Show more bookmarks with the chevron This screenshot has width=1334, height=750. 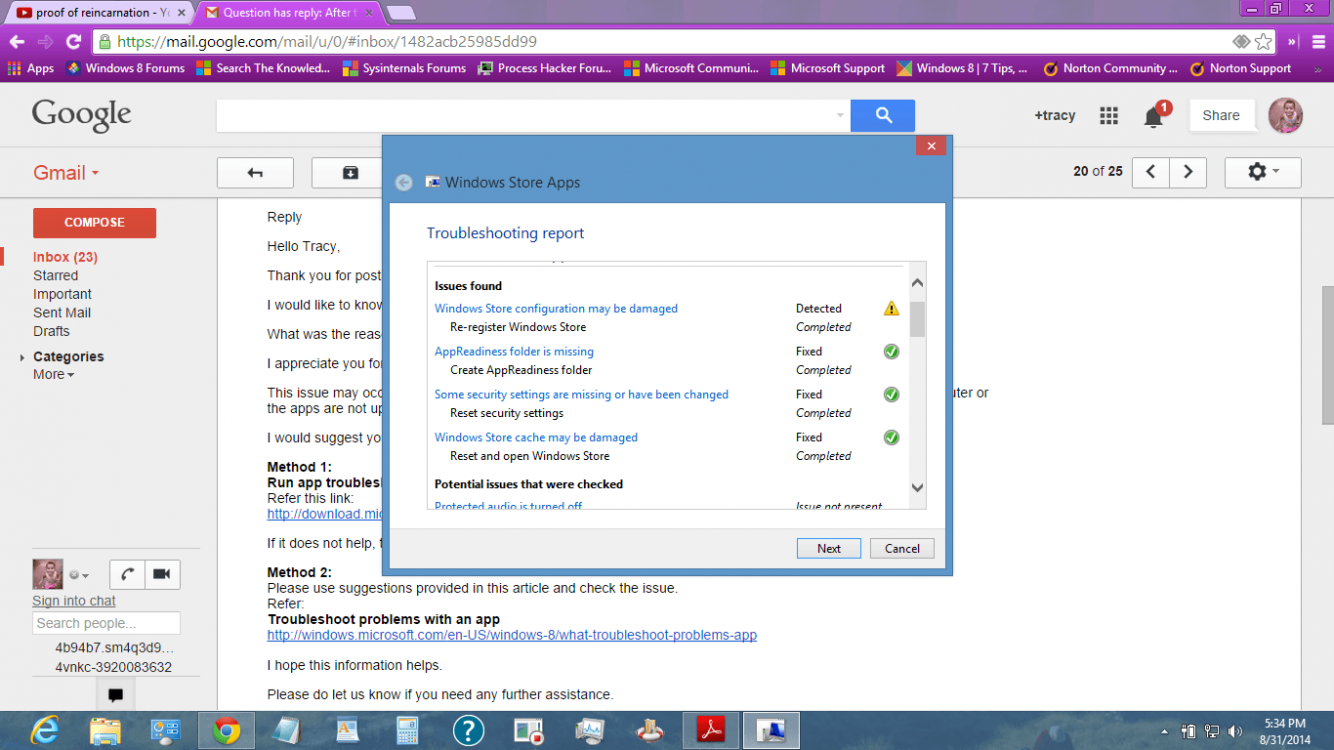tap(1318, 68)
